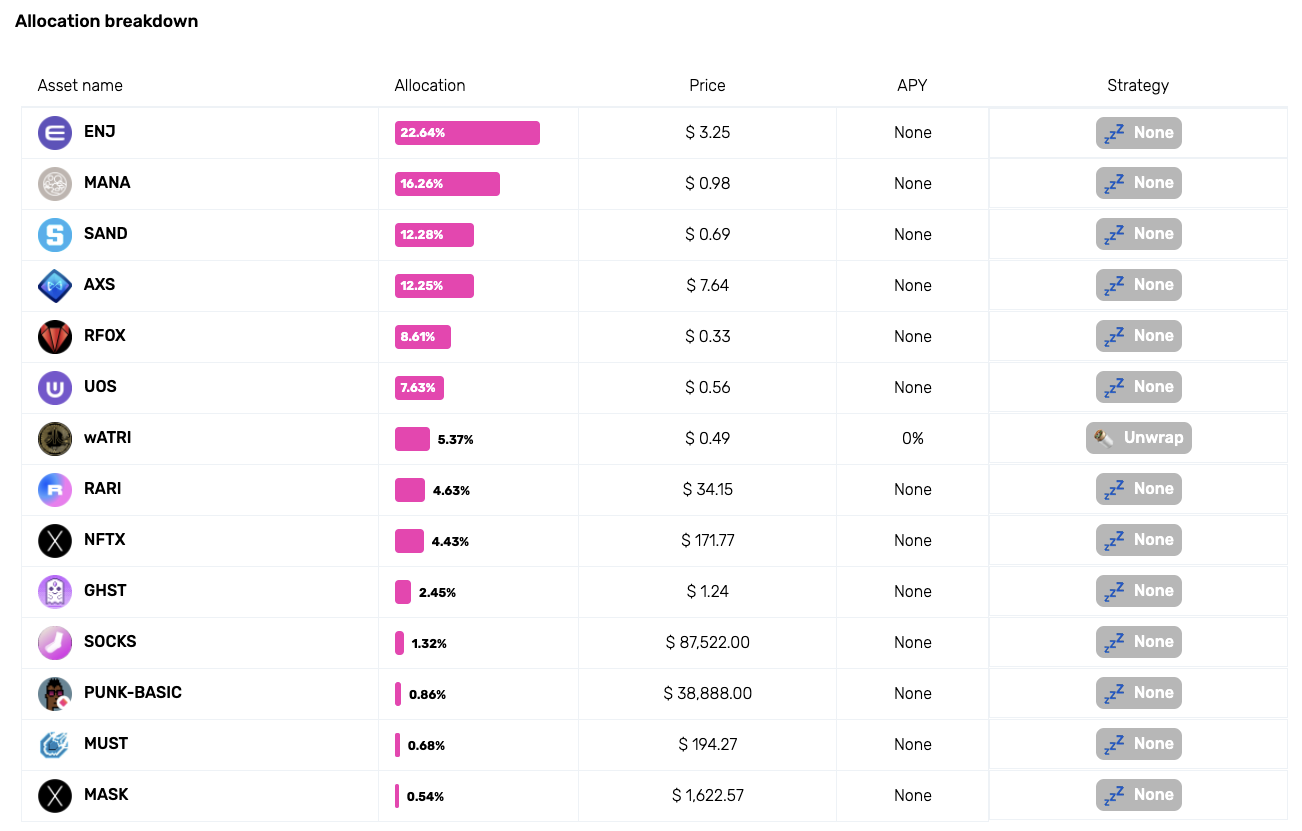Click the AXS token icon
The image size is (1302, 831).
coord(55,286)
